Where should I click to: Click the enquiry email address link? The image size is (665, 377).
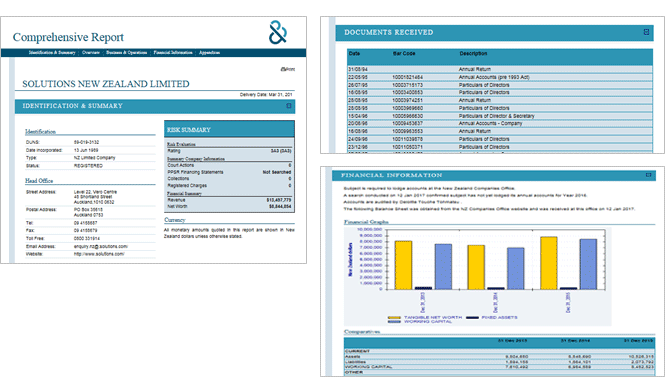tap(101, 246)
